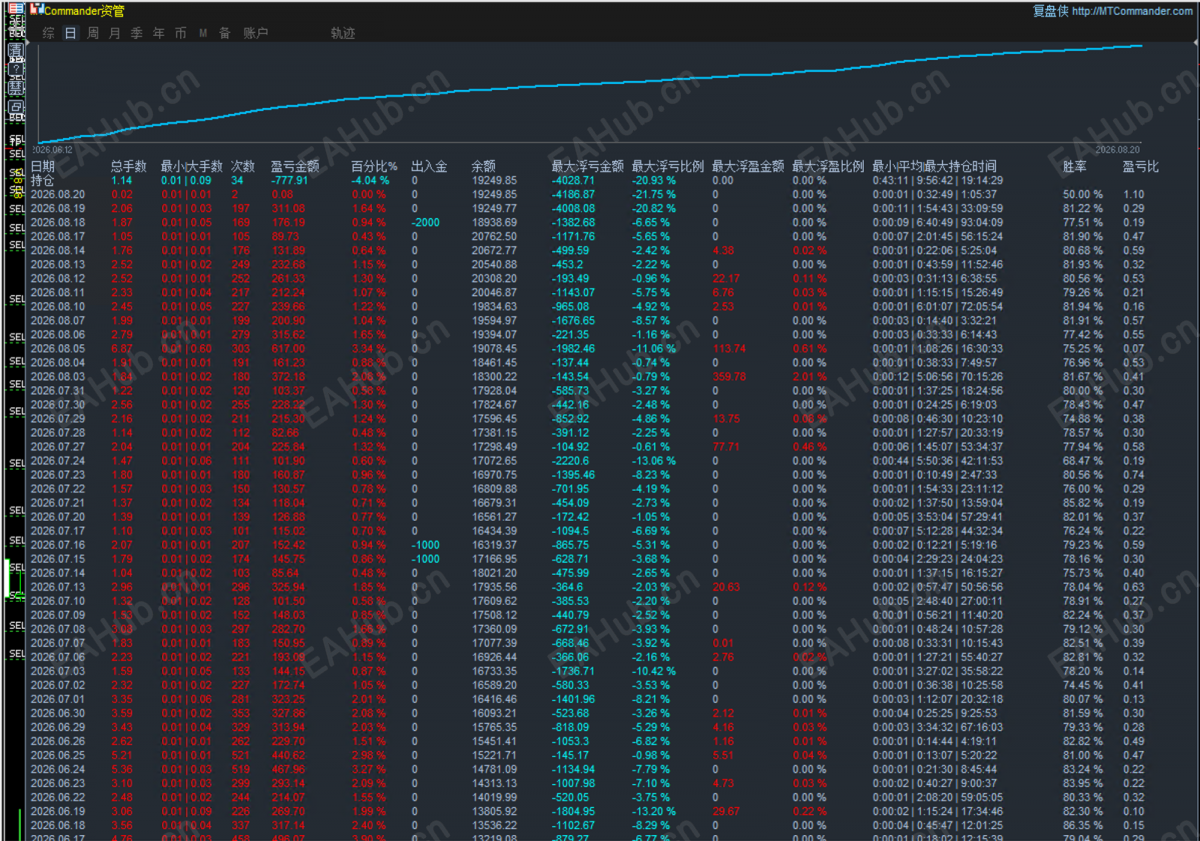Click the 617.00 profit value
Screen dimensions: 1200x841
(x=288, y=348)
